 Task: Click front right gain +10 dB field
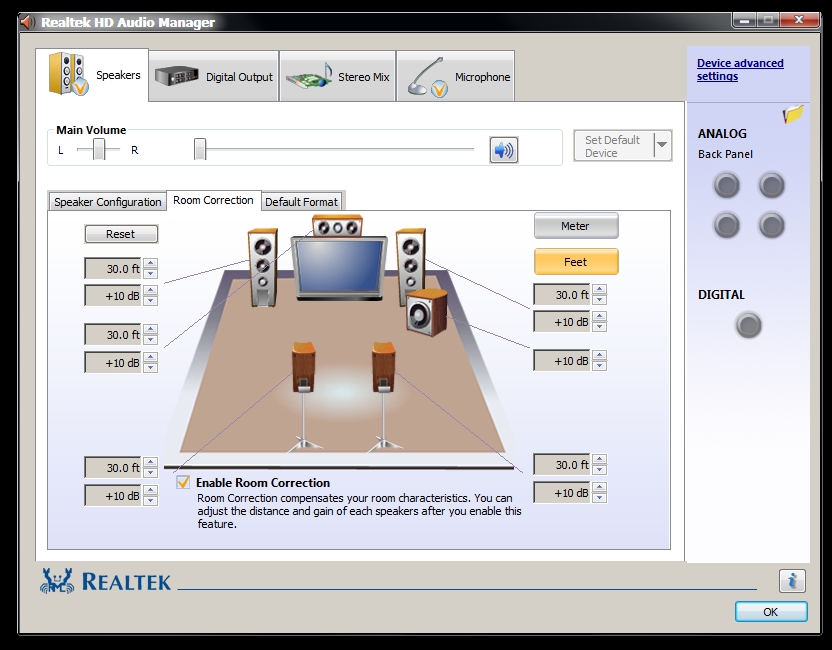(562, 322)
